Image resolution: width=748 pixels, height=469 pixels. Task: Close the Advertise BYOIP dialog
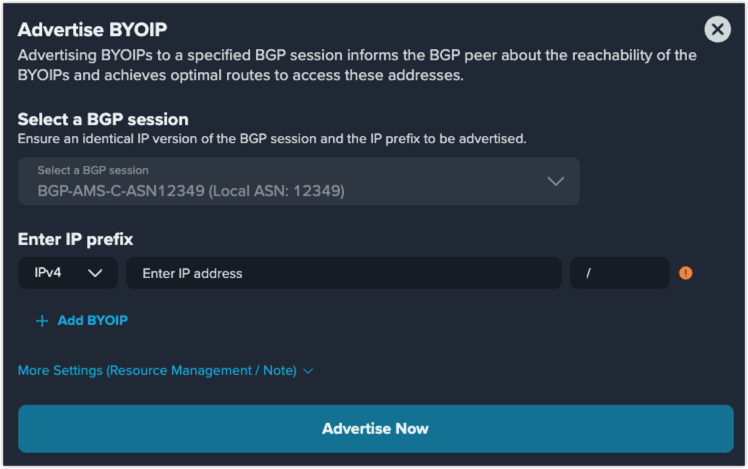pyautogui.click(x=717, y=30)
